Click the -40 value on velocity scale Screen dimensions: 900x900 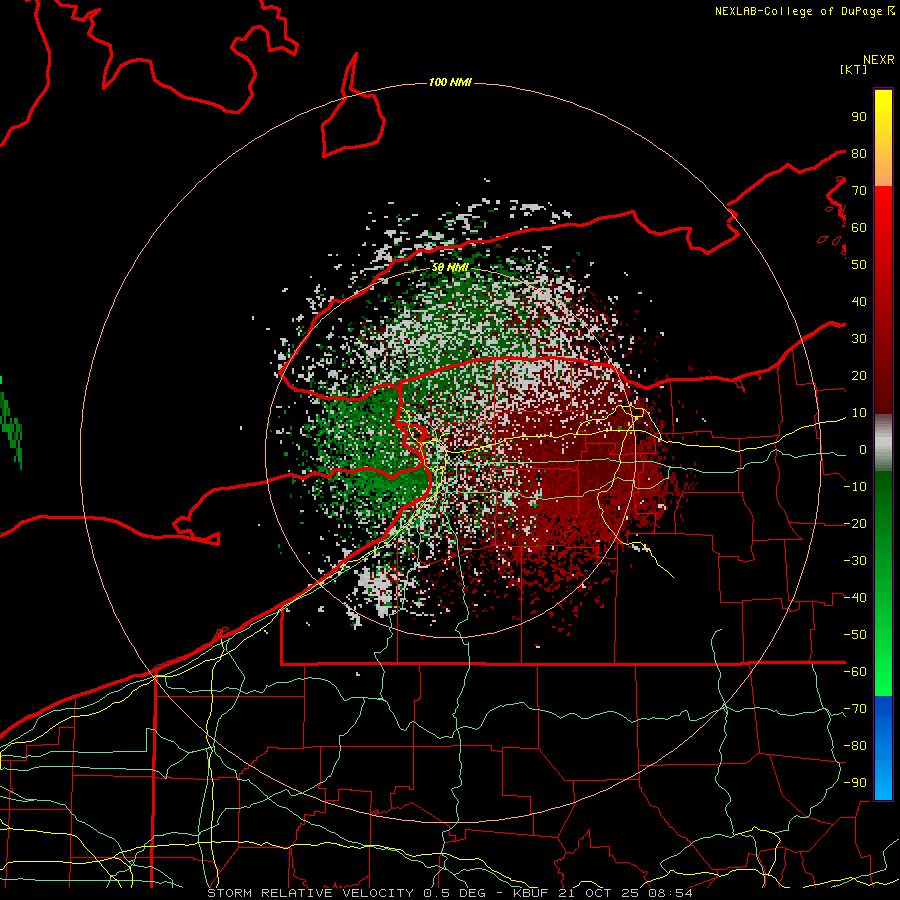pos(855,598)
